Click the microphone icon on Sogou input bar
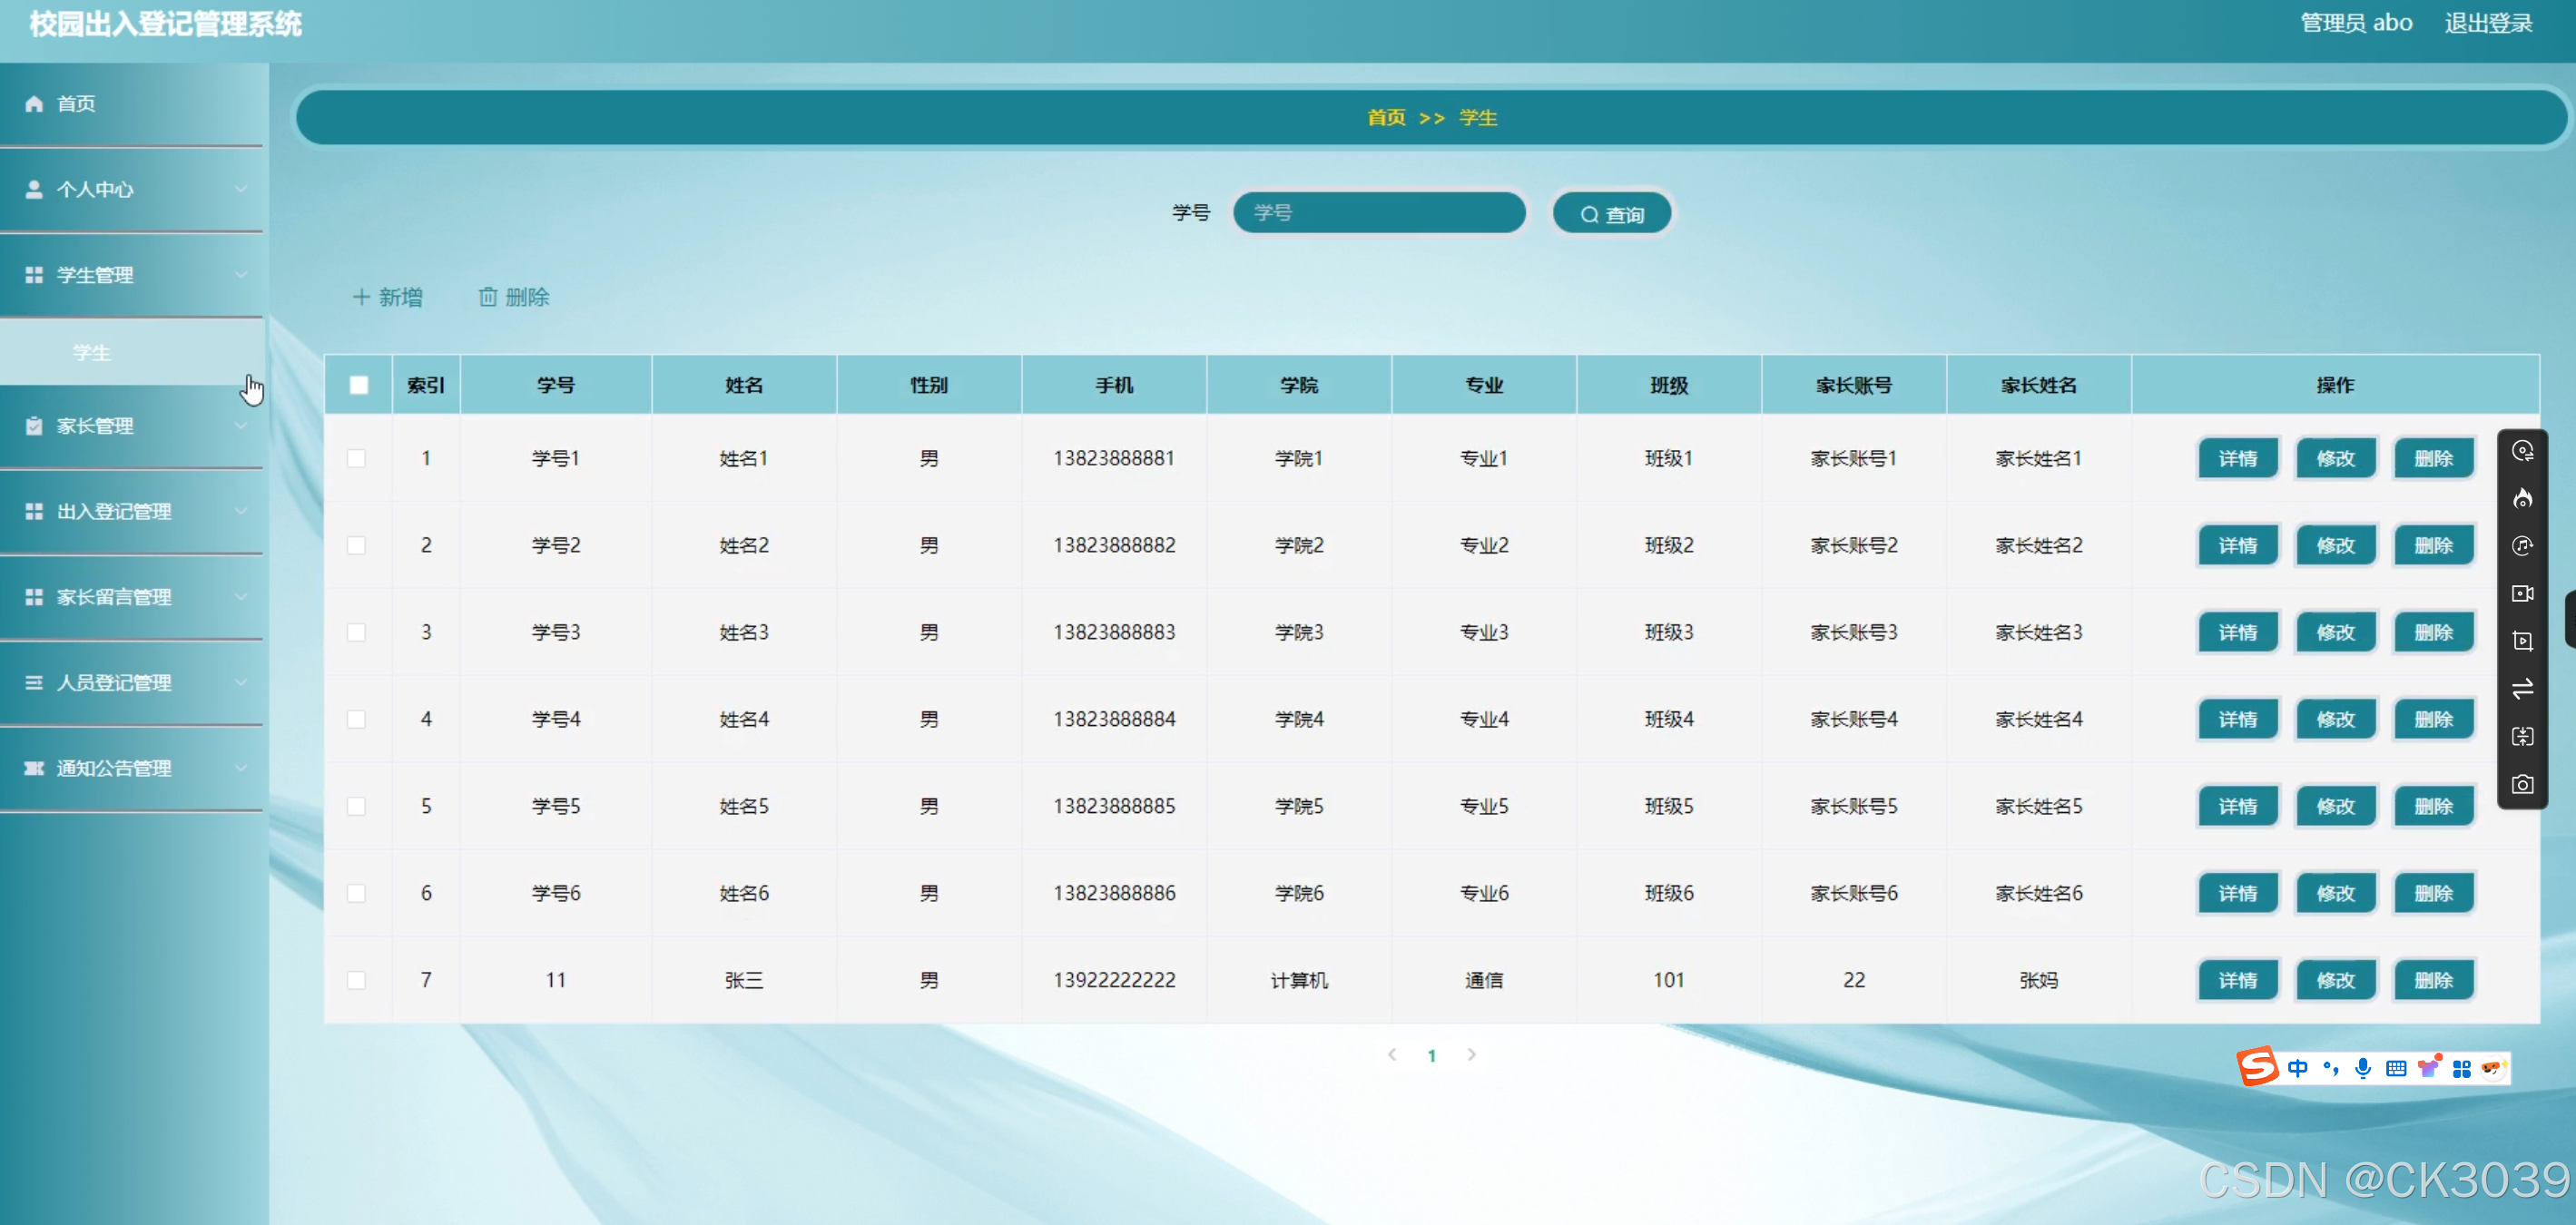Screen dimensions: 2576x1225 [2363, 1067]
